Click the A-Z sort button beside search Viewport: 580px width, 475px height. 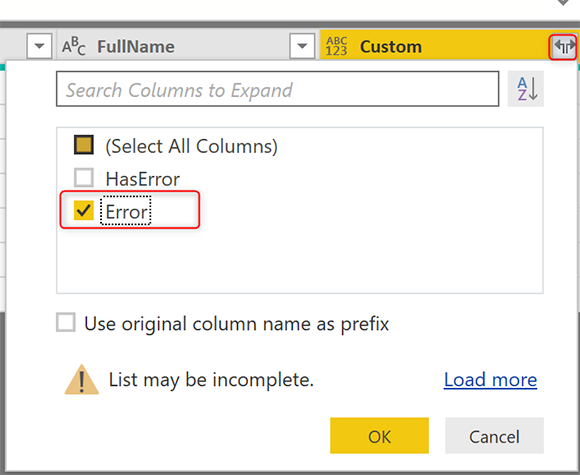pyautogui.click(x=526, y=89)
